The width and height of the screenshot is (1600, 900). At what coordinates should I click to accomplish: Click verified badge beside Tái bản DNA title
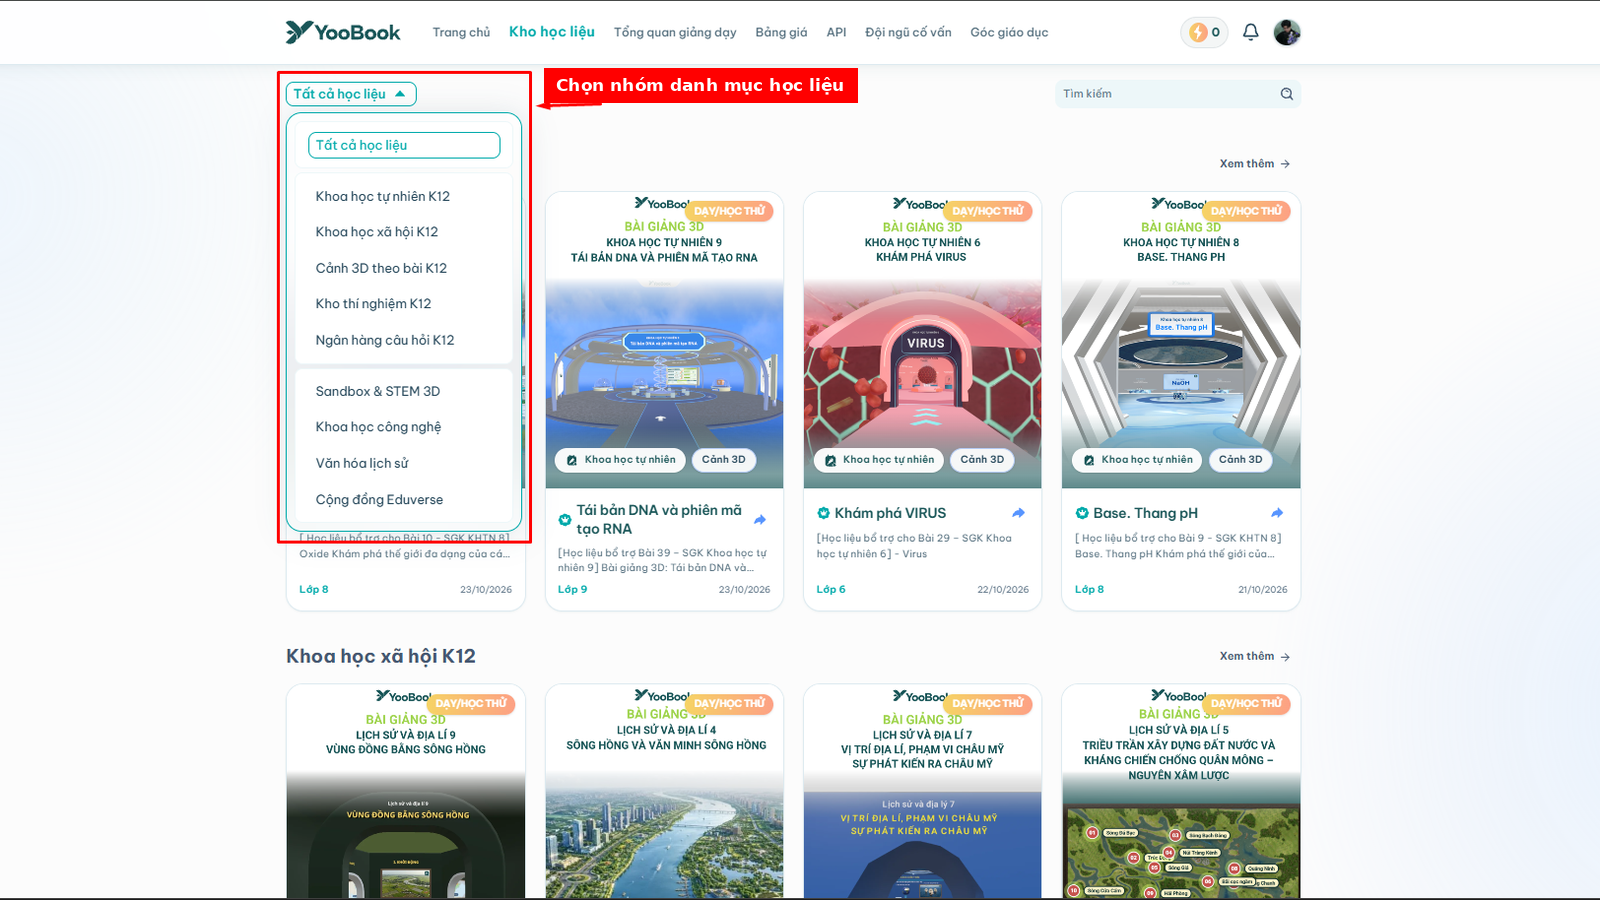tap(564, 520)
